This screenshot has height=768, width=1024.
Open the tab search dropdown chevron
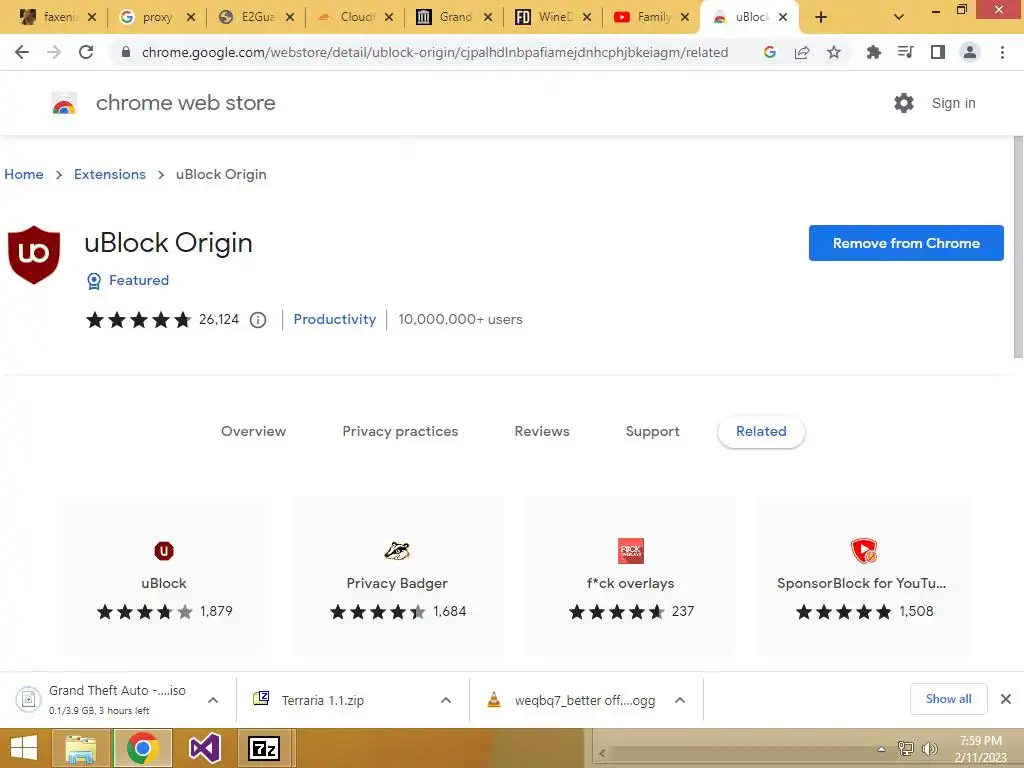pyautogui.click(x=899, y=18)
